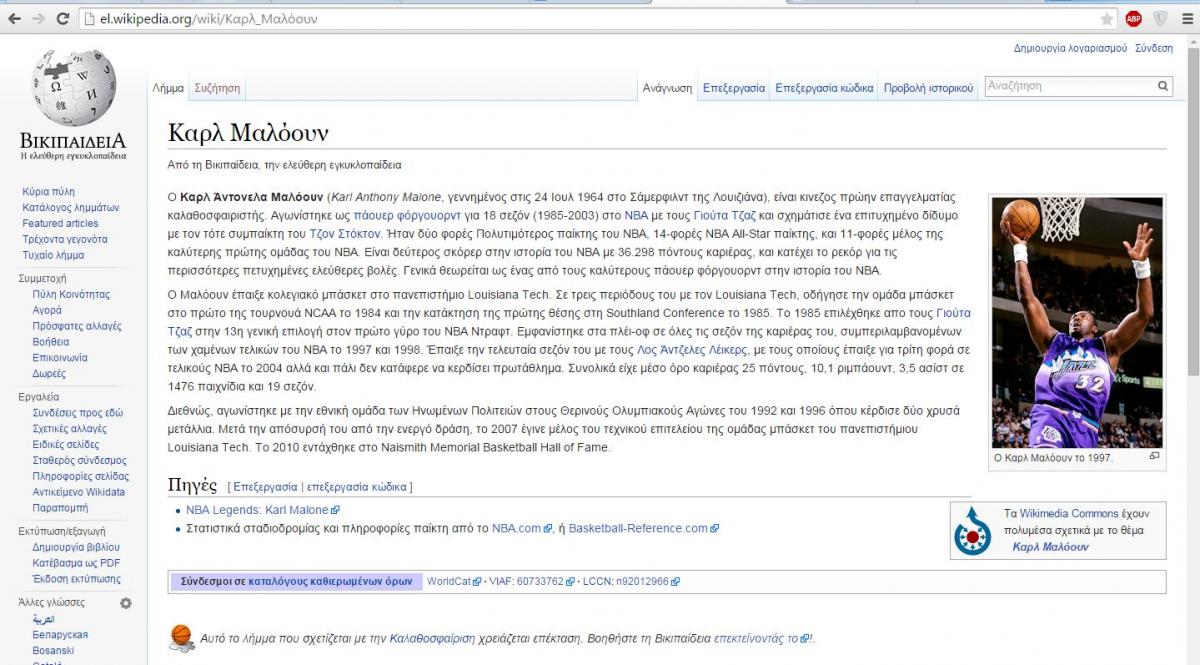Image resolution: width=1200 pixels, height=665 pixels.
Task: Click Κατέβασμα ως PDF link
Action: click(76, 563)
